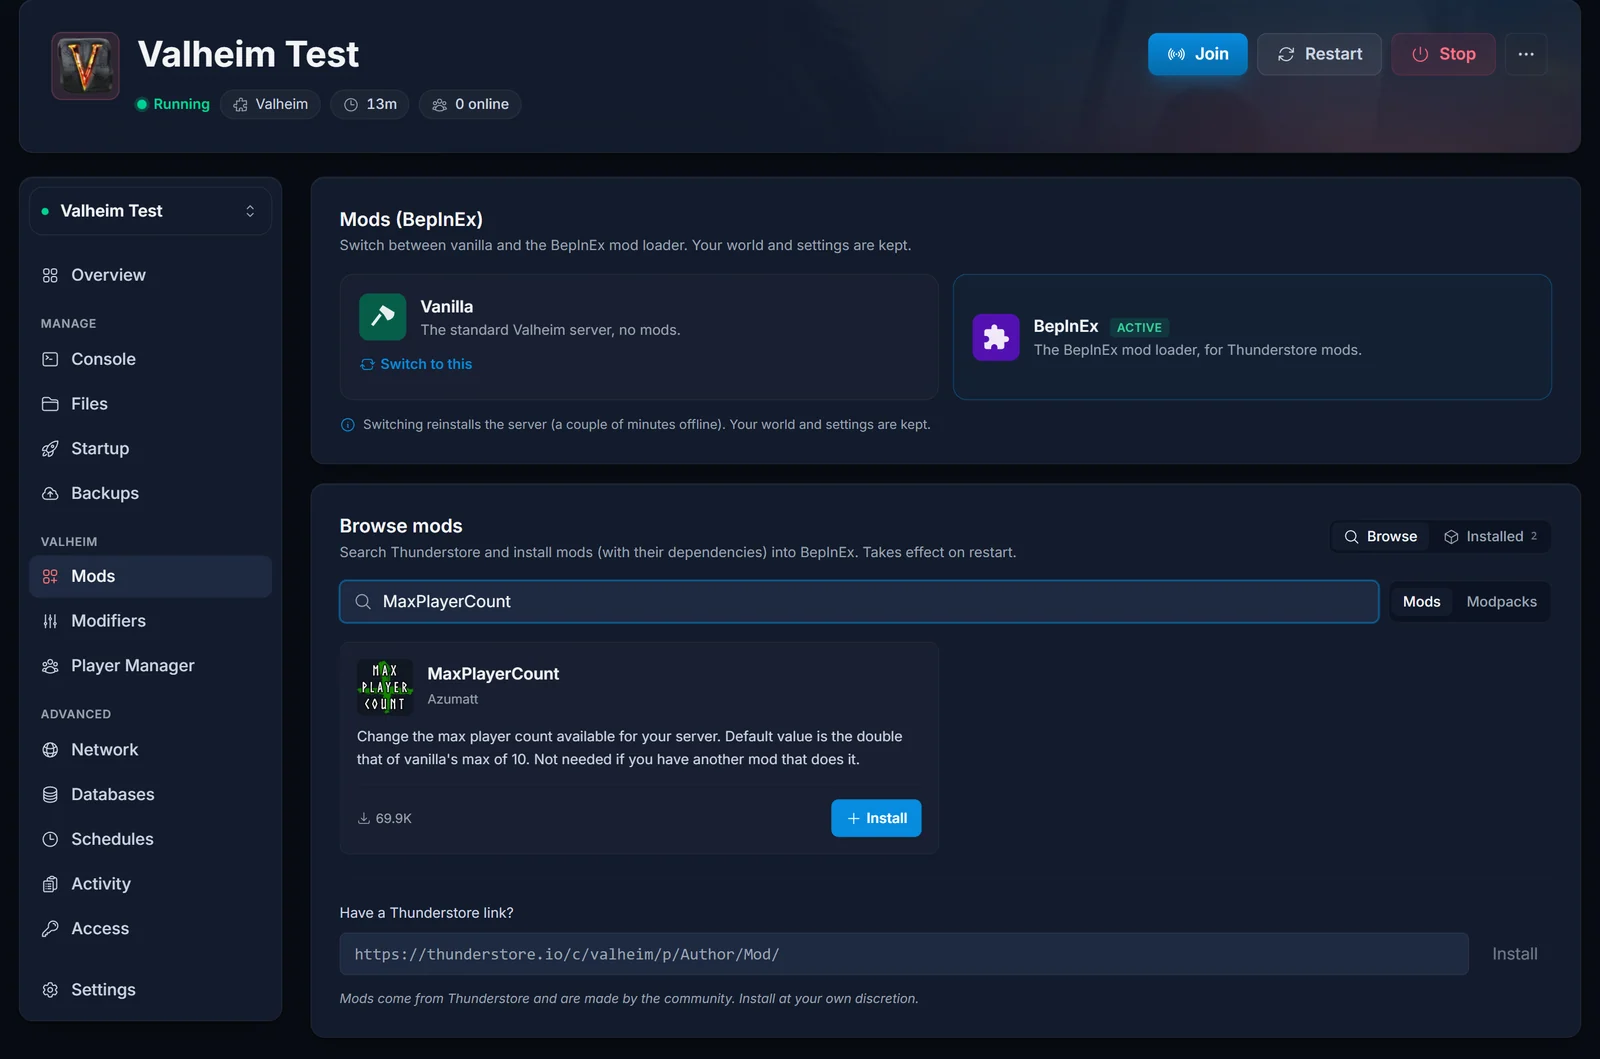Click the 13m uptime badge

pos(370,104)
